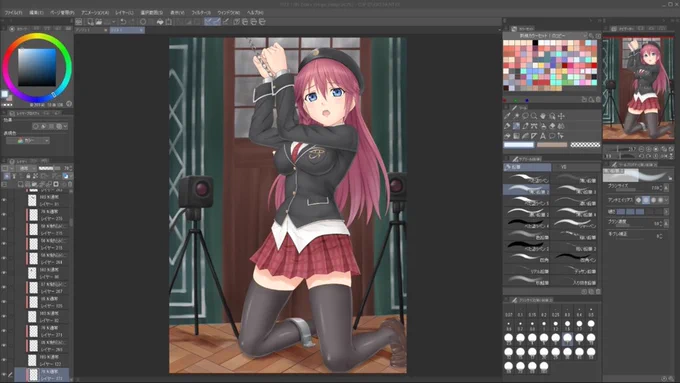Click navigator zoom in icon

point(648,149)
